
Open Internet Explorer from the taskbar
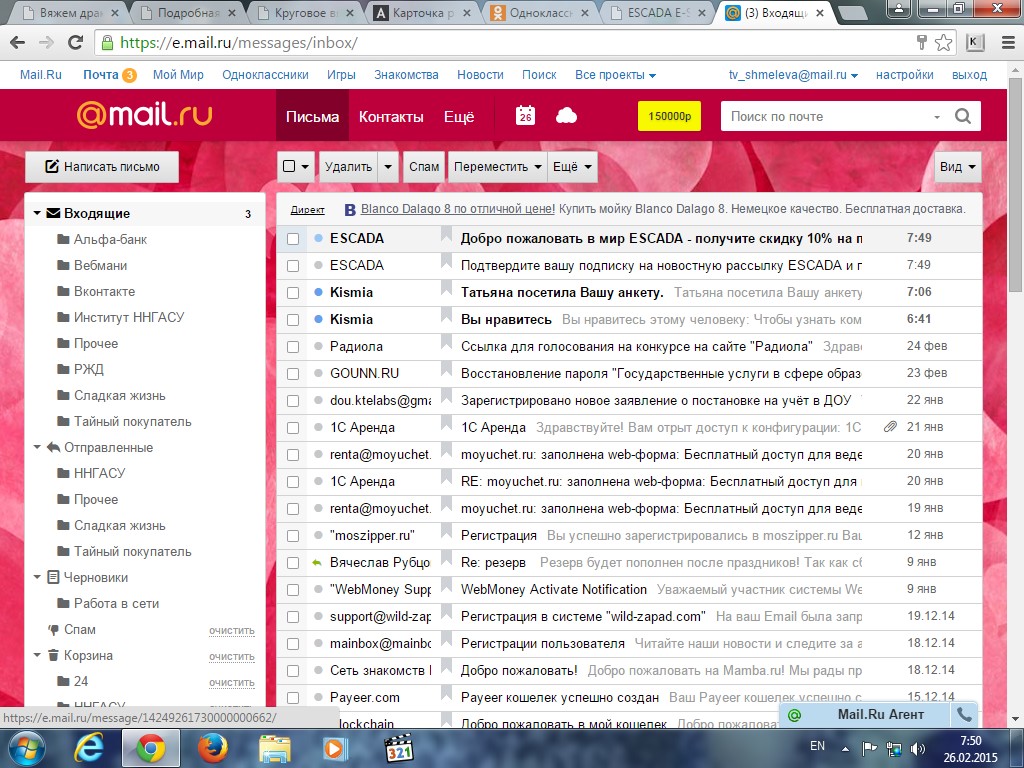(x=88, y=749)
